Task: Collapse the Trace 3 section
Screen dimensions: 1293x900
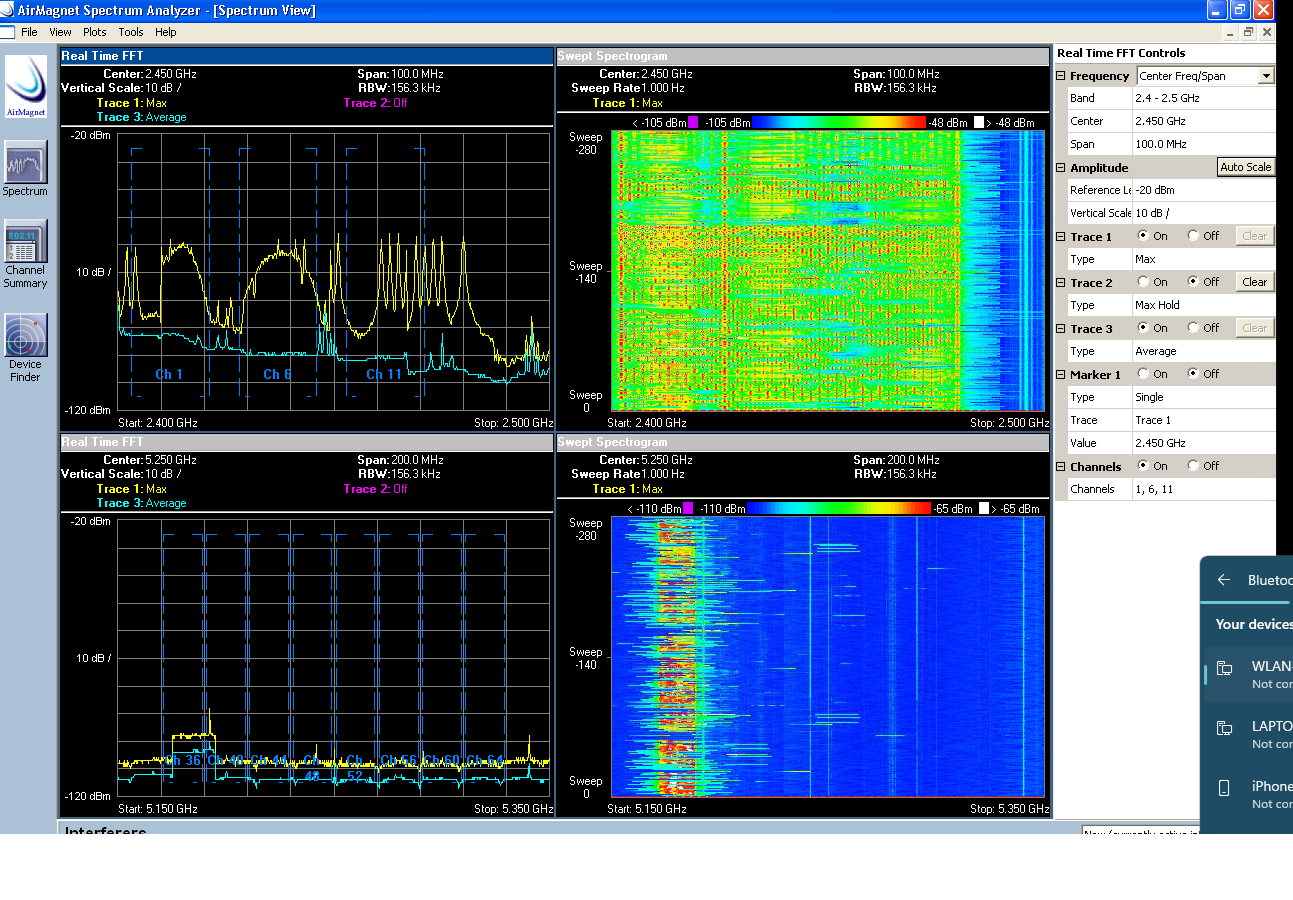Action: pyautogui.click(x=1061, y=329)
